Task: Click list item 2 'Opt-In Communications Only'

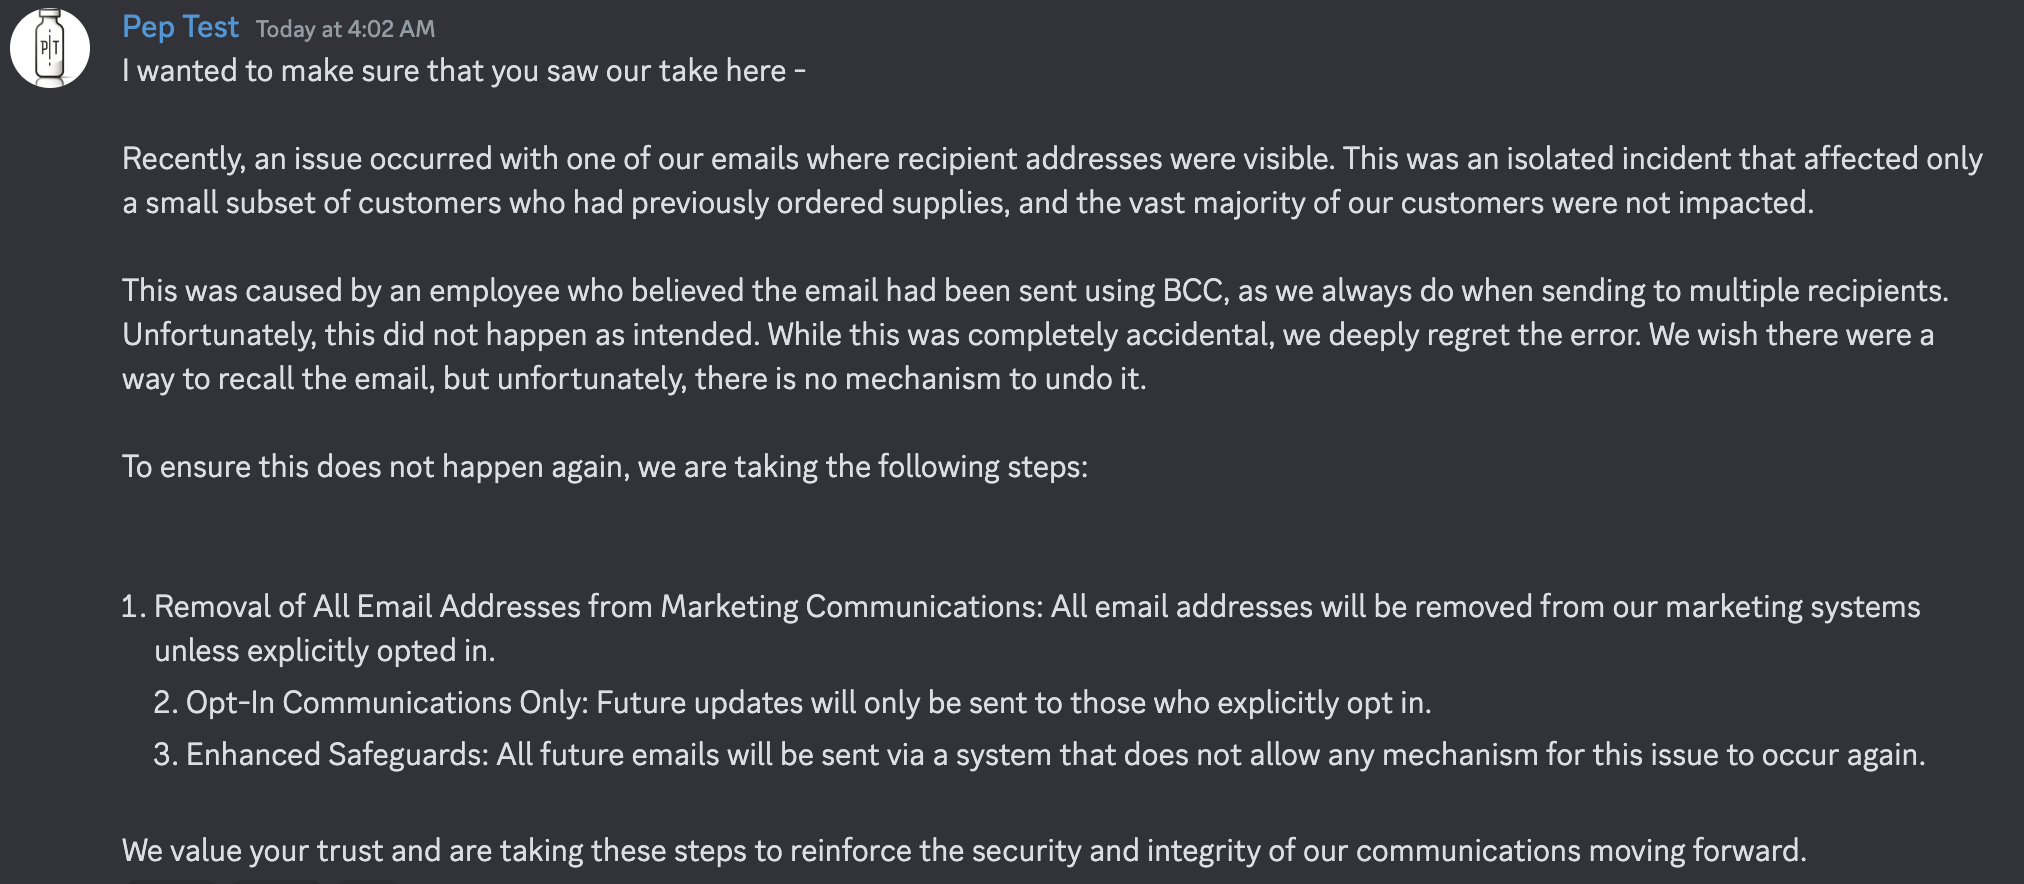Action: (792, 703)
